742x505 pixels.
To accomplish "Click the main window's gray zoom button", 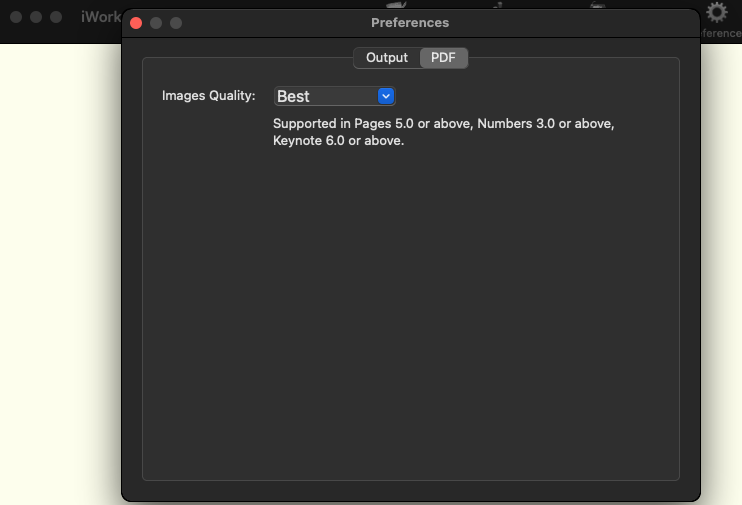I will tap(56, 17).
